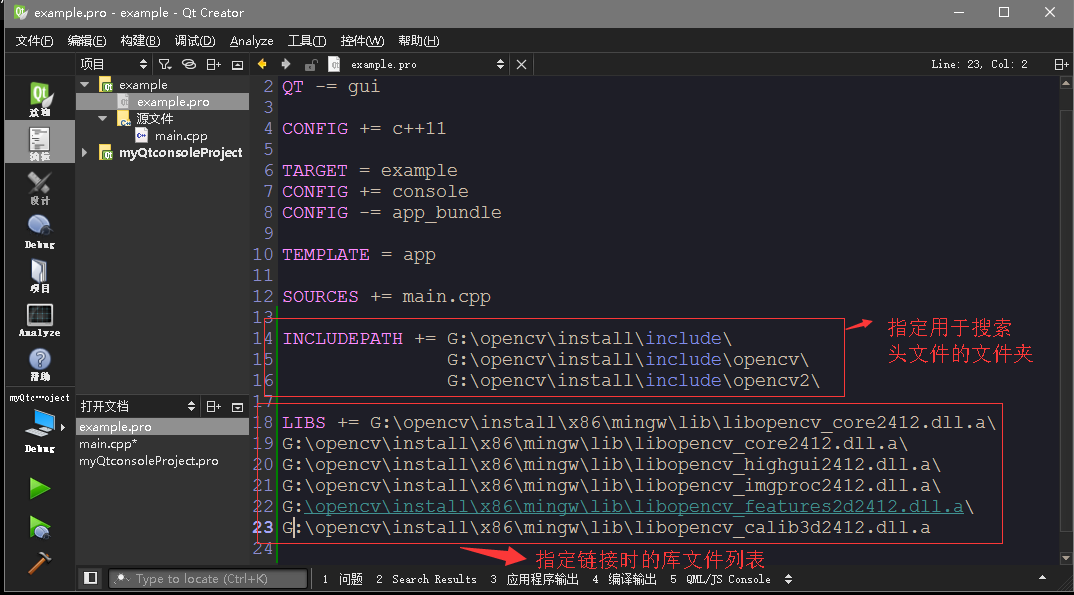This screenshot has height=595, width=1074.
Task: Synchronize with editor link icon
Action: (188, 64)
